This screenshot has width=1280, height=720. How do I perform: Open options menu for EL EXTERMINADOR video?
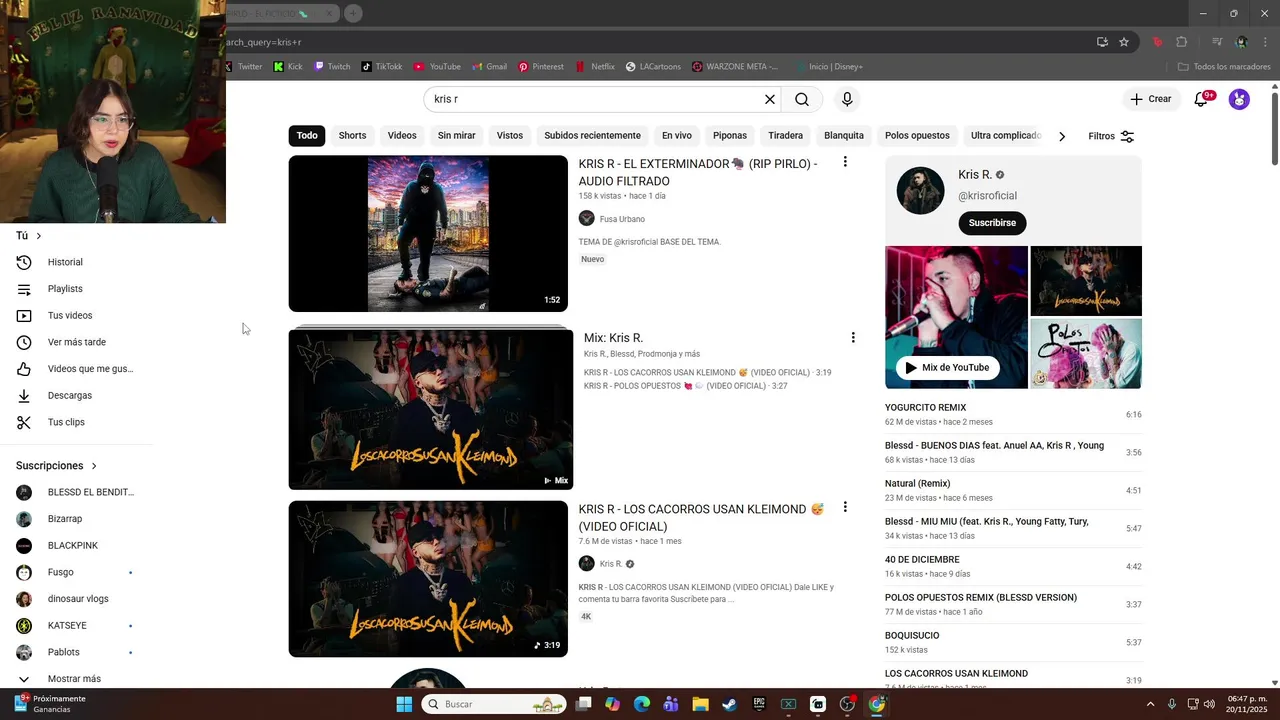click(845, 162)
